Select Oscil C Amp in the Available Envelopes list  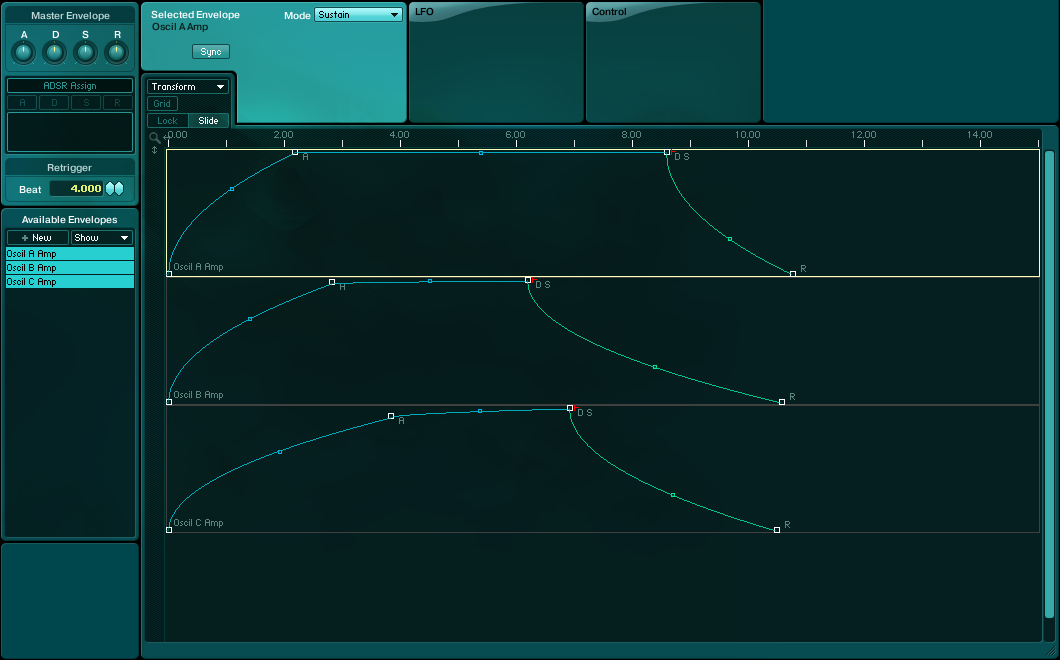point(70,282)
